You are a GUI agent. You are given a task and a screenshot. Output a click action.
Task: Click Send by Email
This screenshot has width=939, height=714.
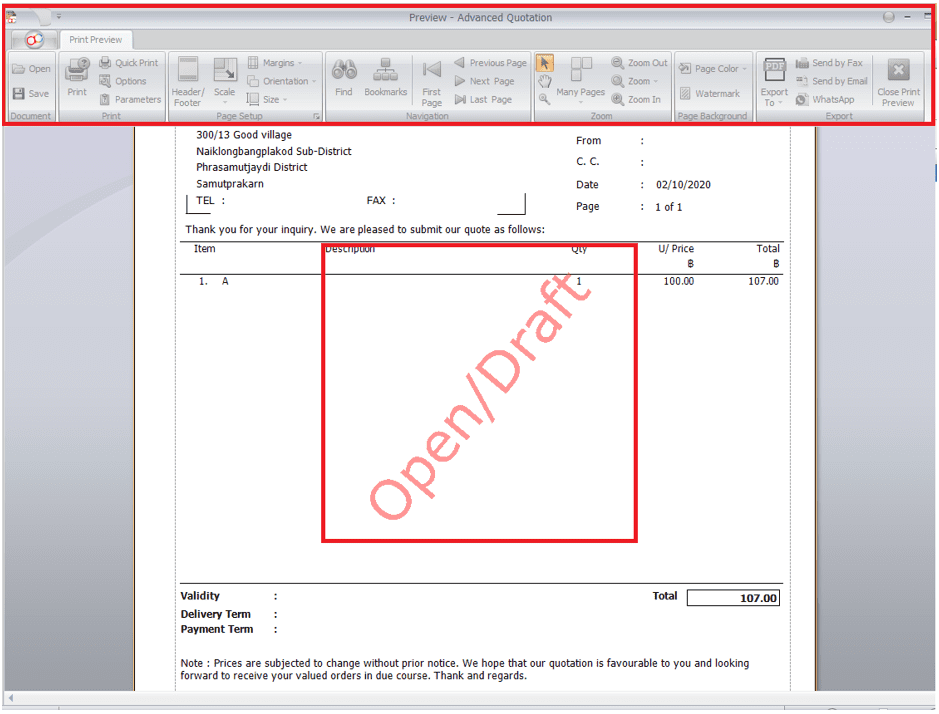click(x=831, y=81)
